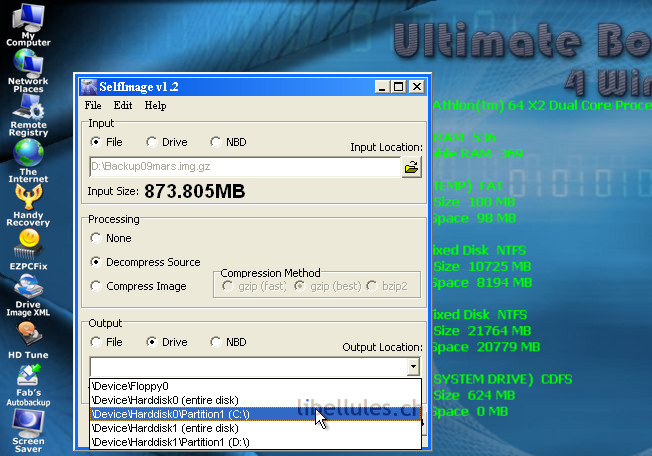This screenshot has width=652, height=456.
Task: Open the Help menu
Action: 156,106
